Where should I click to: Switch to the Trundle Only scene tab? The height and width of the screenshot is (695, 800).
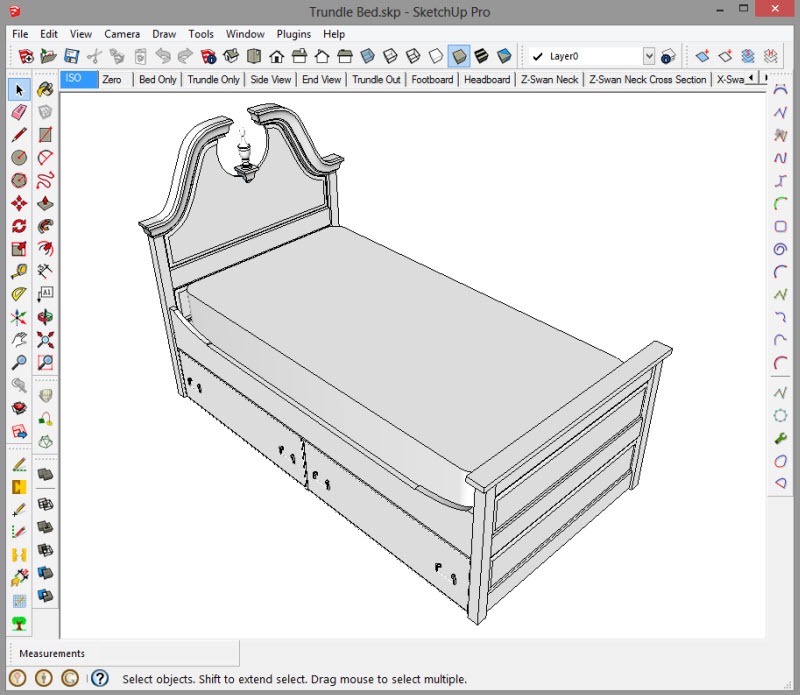tap(214, 79)
